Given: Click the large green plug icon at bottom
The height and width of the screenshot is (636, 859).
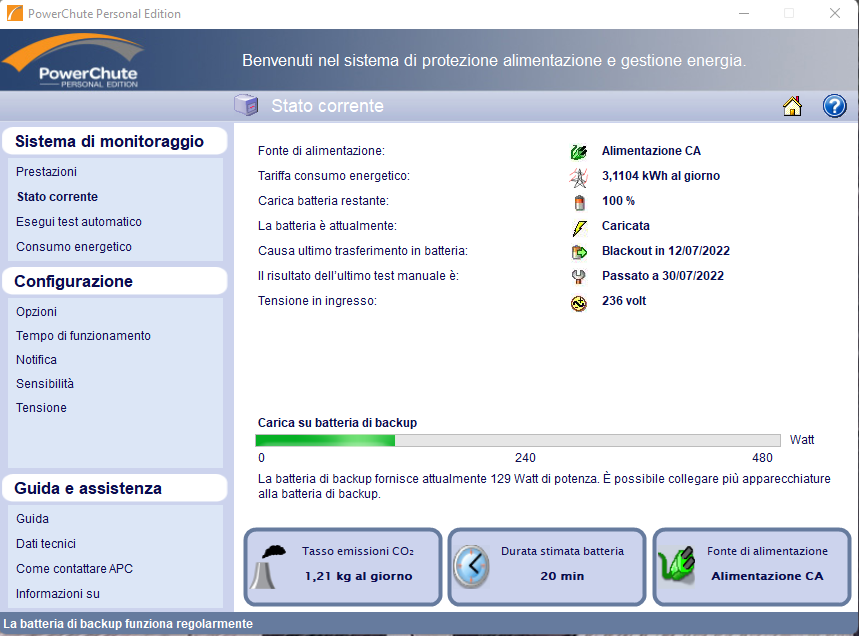Looking at the screenshot, I should point(677,564).
